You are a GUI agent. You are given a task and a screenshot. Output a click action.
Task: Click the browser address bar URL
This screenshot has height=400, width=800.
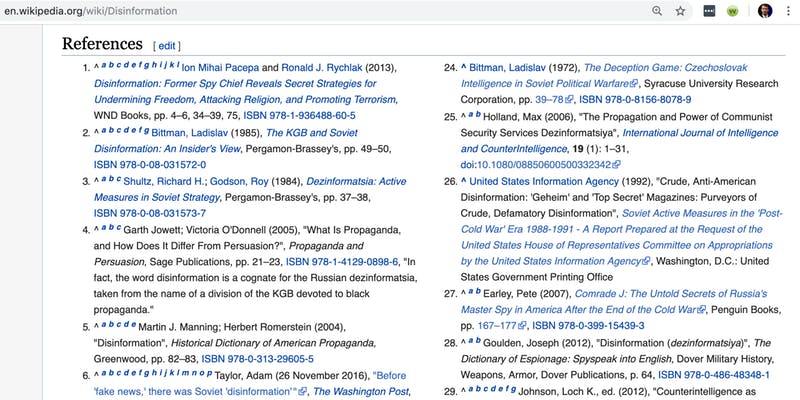coord(90,11)
